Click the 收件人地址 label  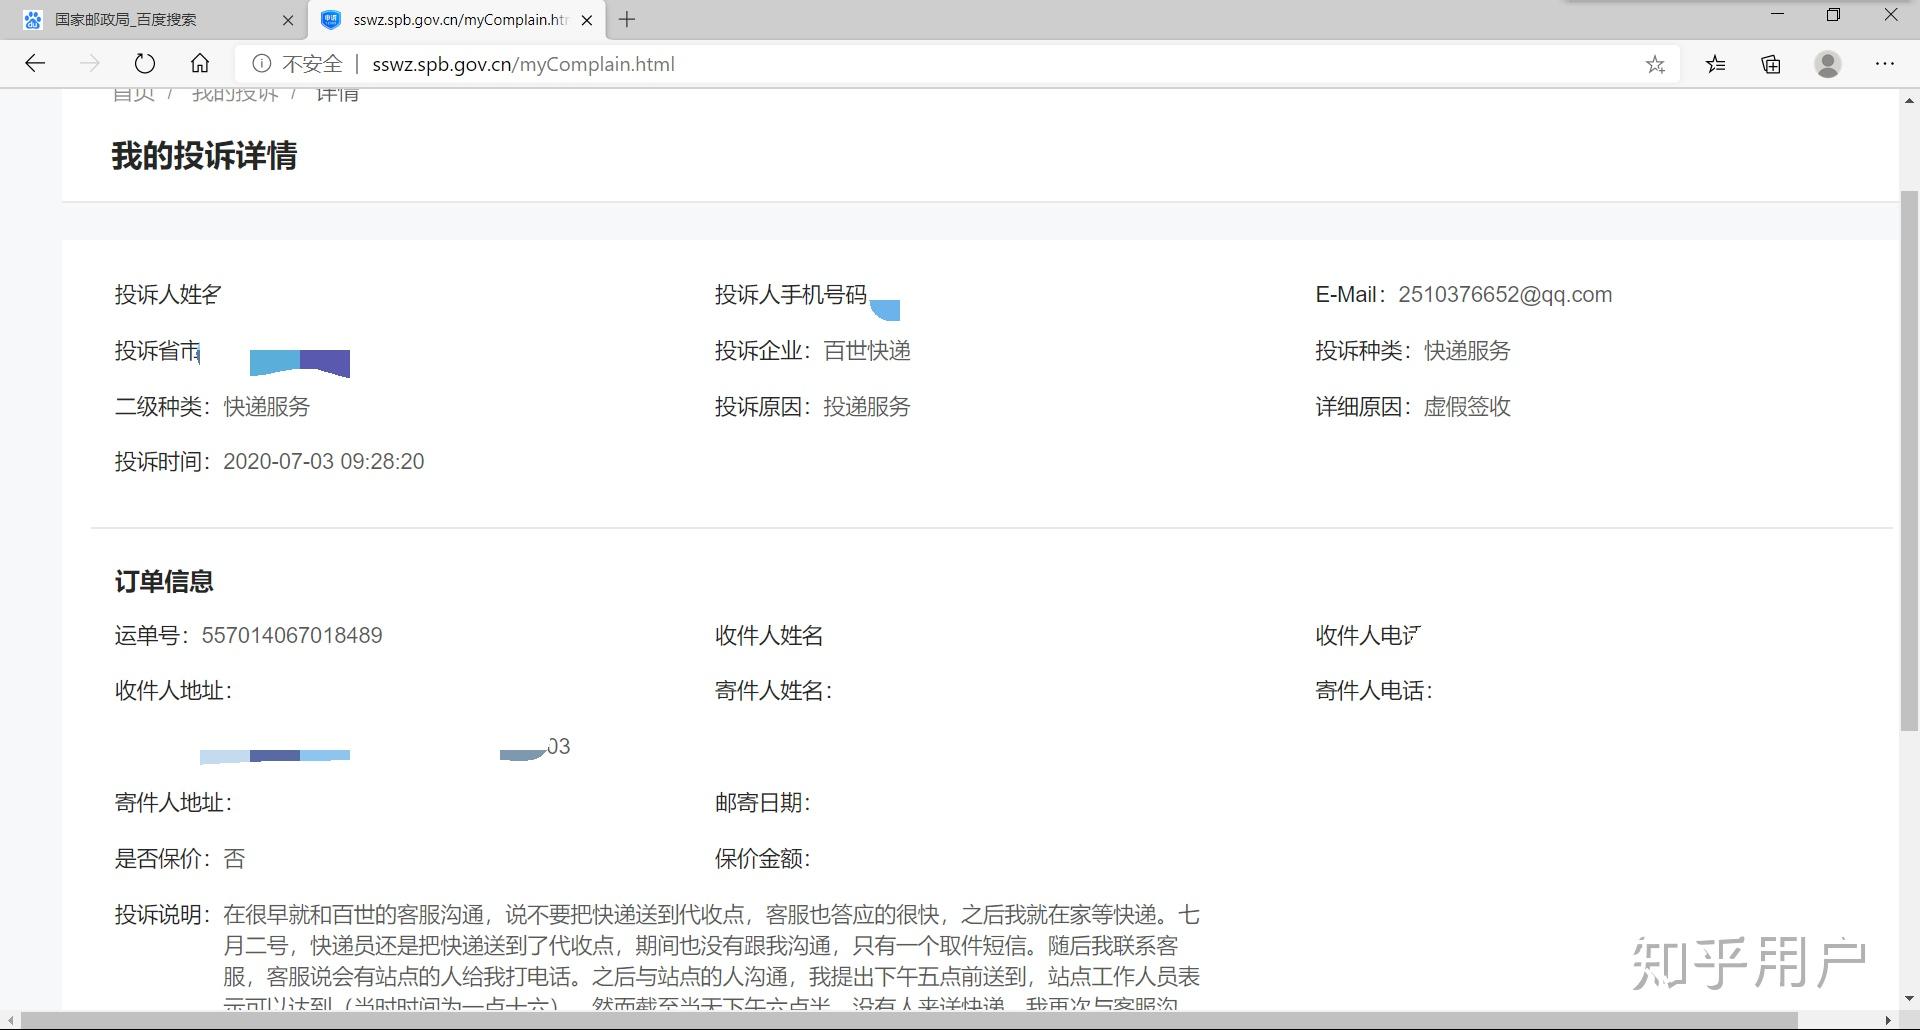173,691
